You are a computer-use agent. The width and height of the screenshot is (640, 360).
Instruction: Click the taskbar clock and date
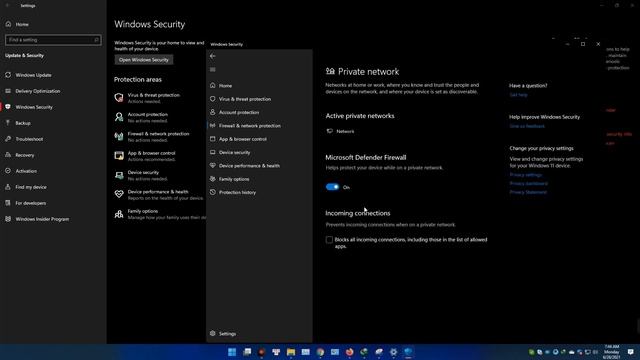[612, 352]
